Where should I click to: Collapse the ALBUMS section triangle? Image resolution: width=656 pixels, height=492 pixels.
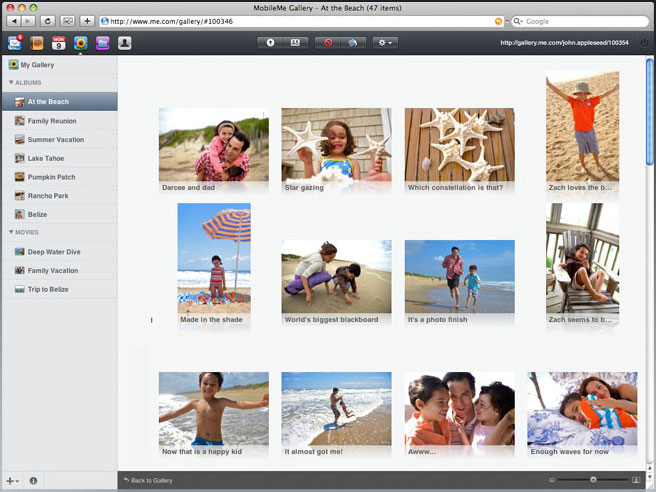pyautogui.click(x=11, y=82)
